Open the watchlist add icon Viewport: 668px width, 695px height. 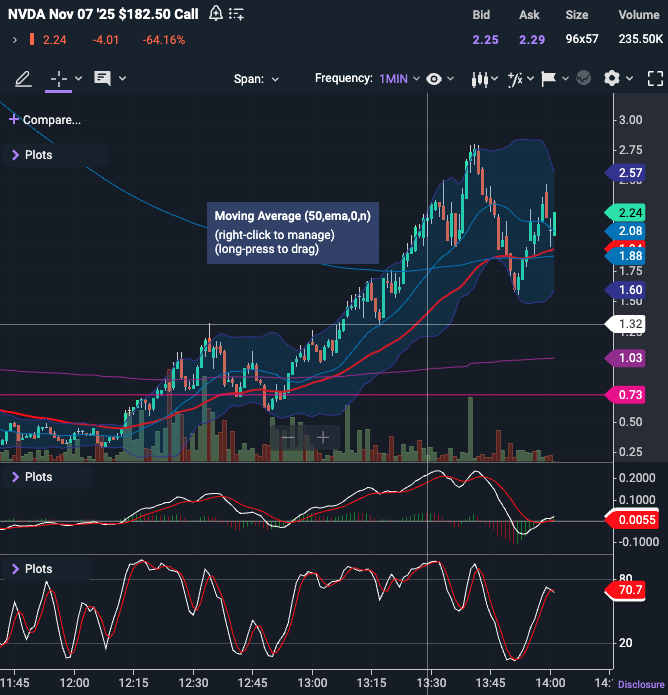click(237, 13)
